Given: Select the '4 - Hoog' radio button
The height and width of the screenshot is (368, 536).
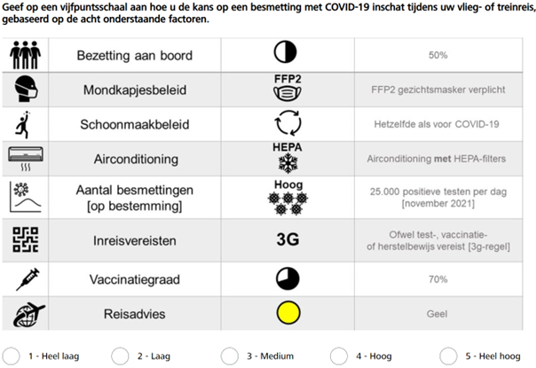Looking at the screenshot, I should pyautogui.click(x=339, y=356).
